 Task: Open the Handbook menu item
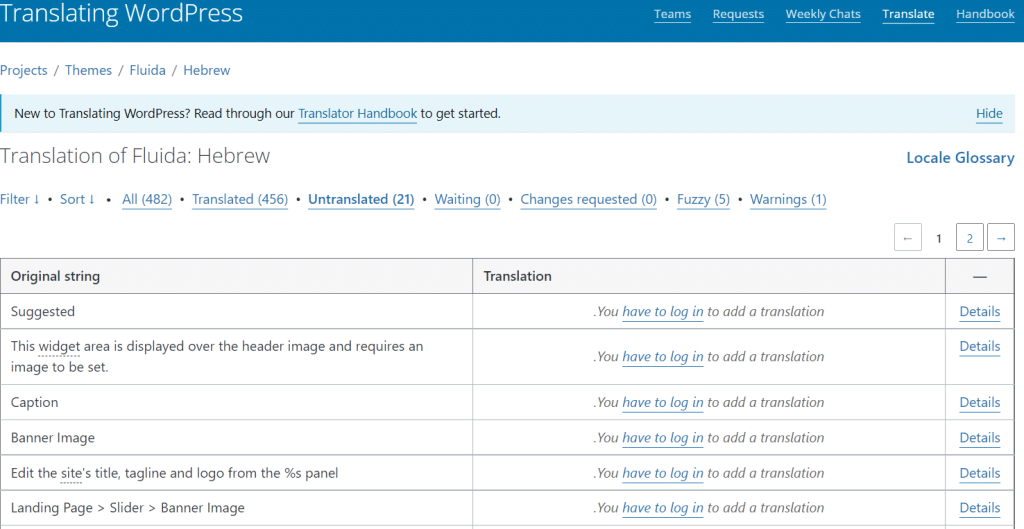[x=985, y=14]
